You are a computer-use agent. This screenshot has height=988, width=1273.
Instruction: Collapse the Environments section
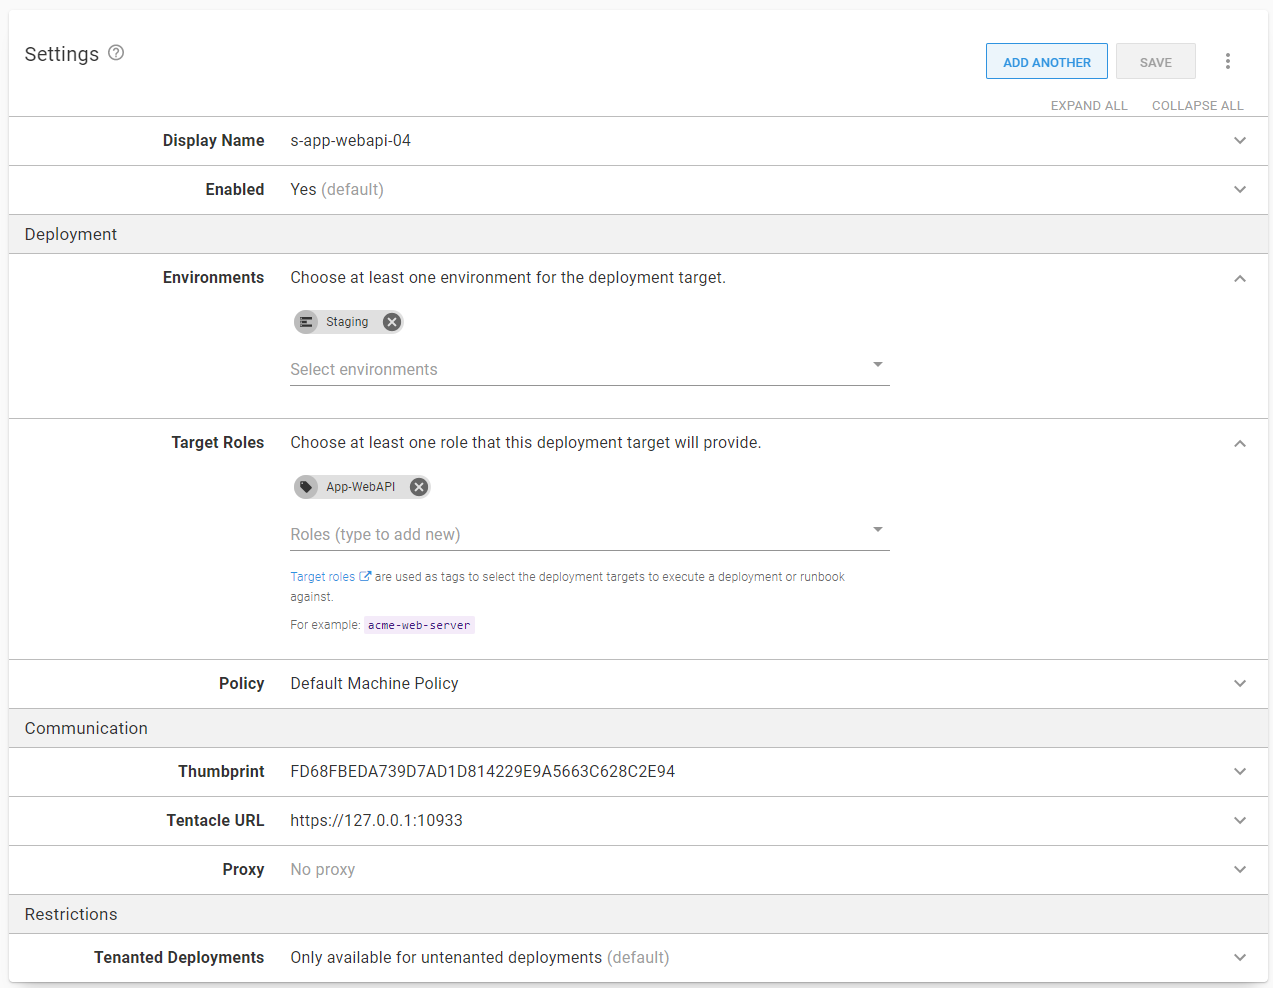tap(1239, 279)
